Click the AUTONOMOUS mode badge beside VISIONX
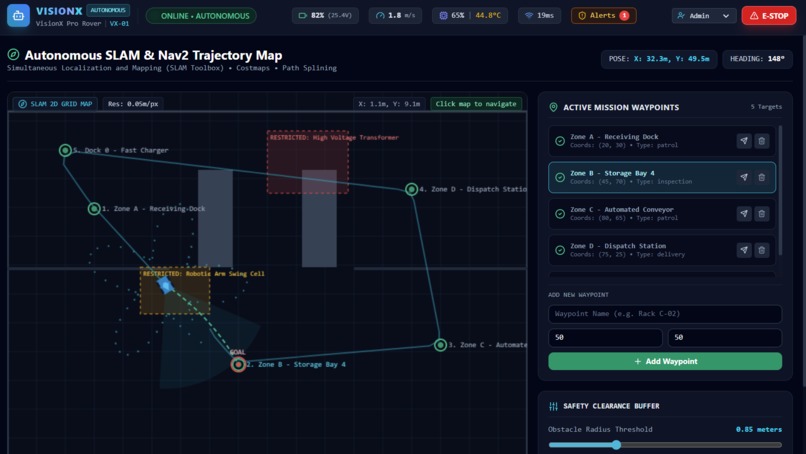Image resolution: width=806 pixels, height=454 pixels. tap(108, 10)
